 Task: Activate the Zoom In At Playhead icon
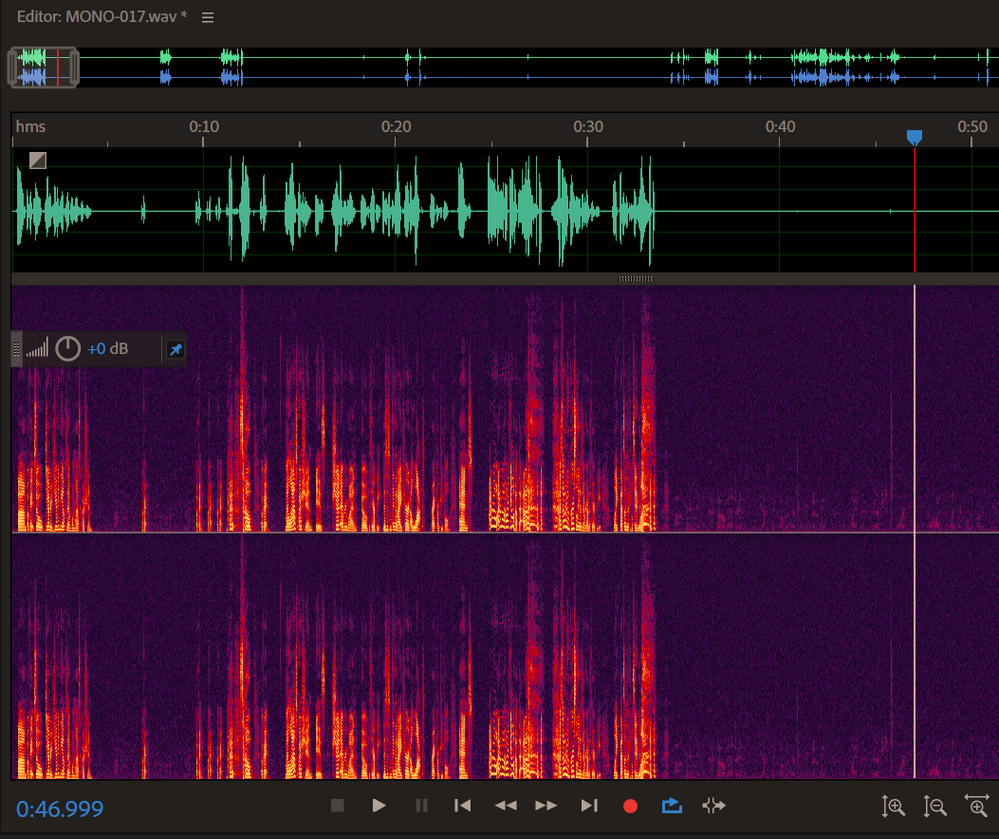977,805
